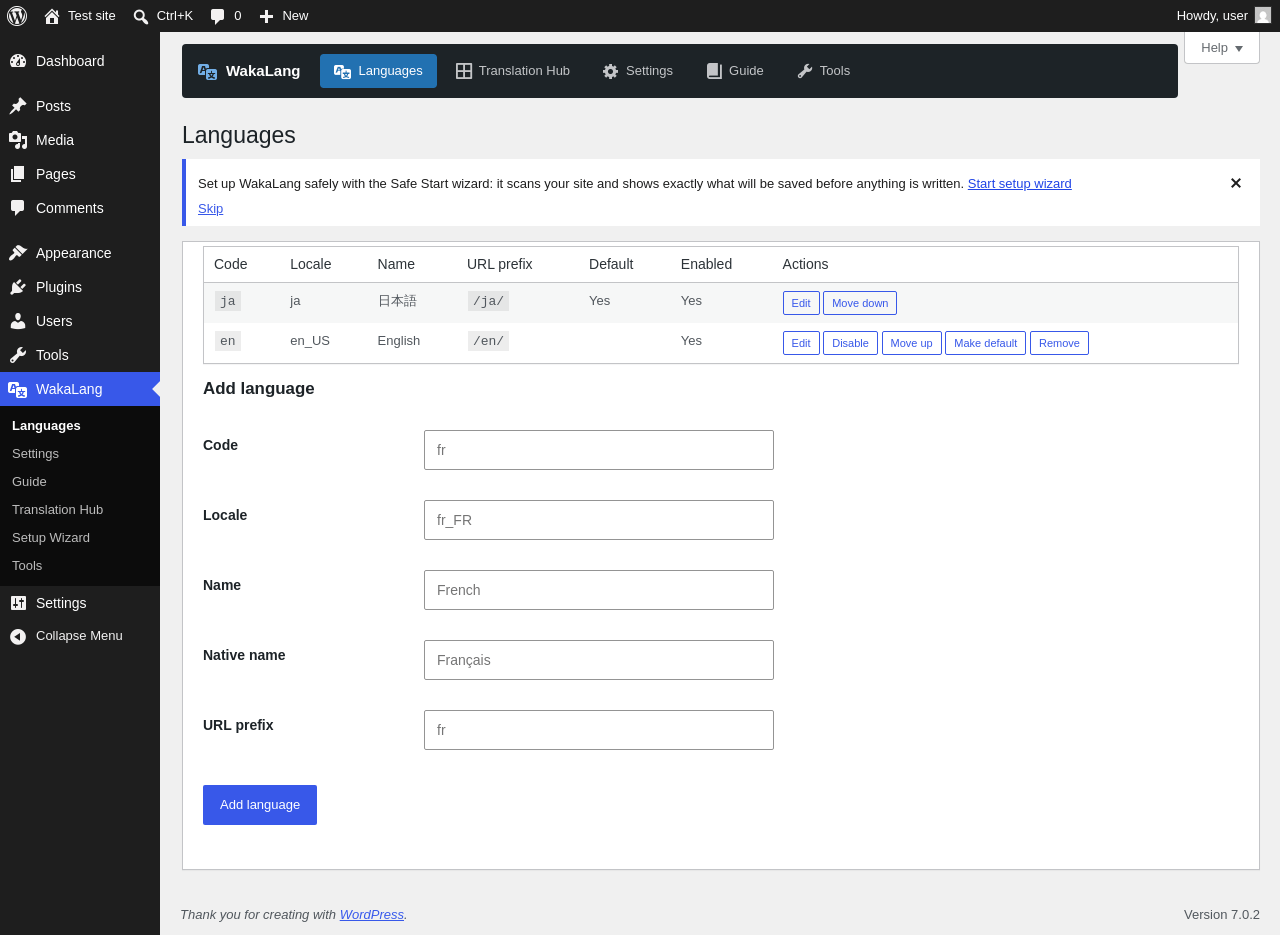This screenshot has height=935, width=1280.
Task: Edit the ja language row
Action: 801,303
